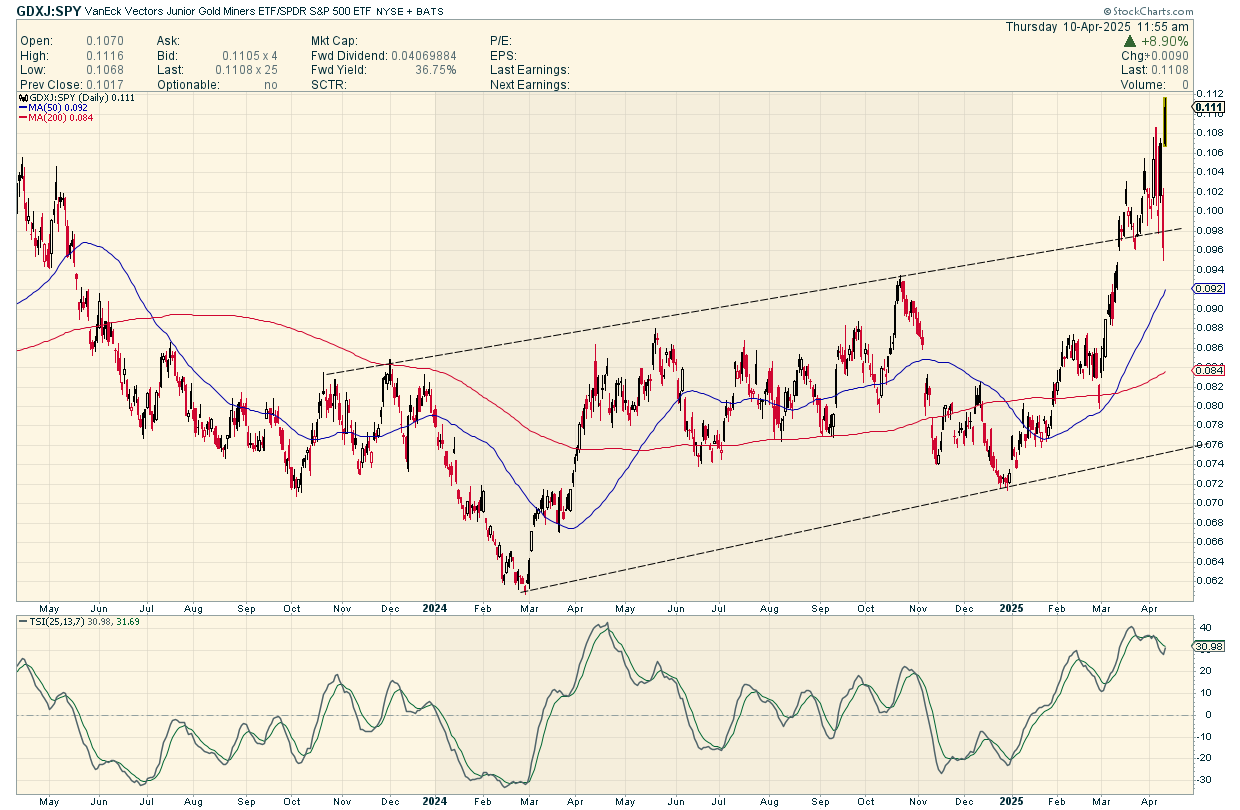
Task: Click the 0.066 price axis label
Action: 1211,542
